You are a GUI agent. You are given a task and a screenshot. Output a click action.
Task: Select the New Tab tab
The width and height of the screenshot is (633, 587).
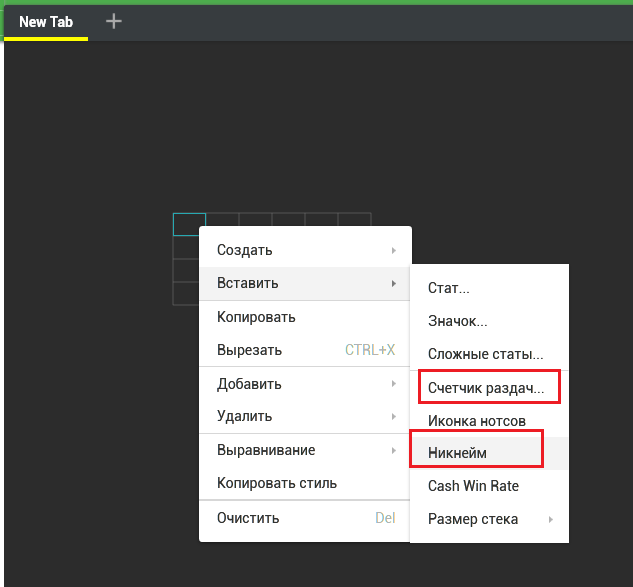tap(46, 22)
